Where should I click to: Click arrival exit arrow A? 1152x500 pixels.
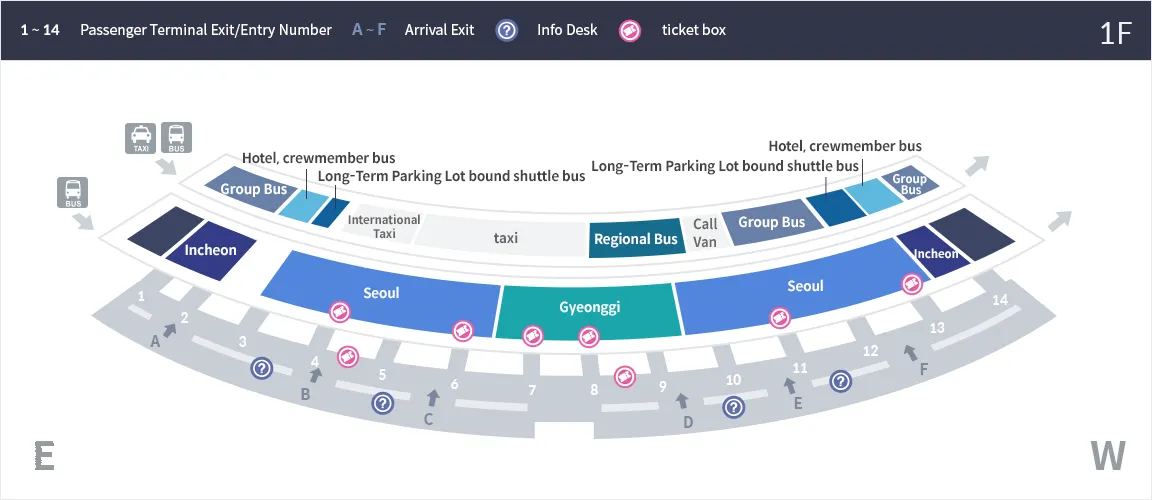pyautogui.click(x=170, y=331)
